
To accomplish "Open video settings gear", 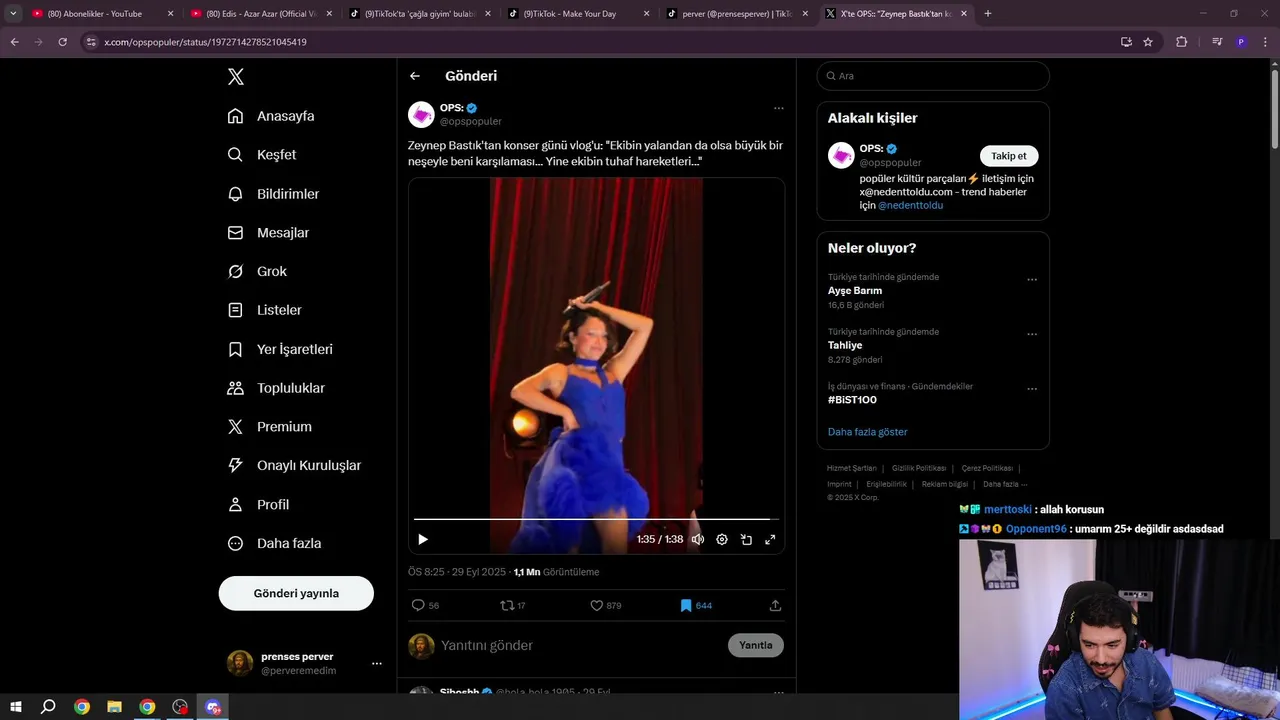I will [722, 539].
